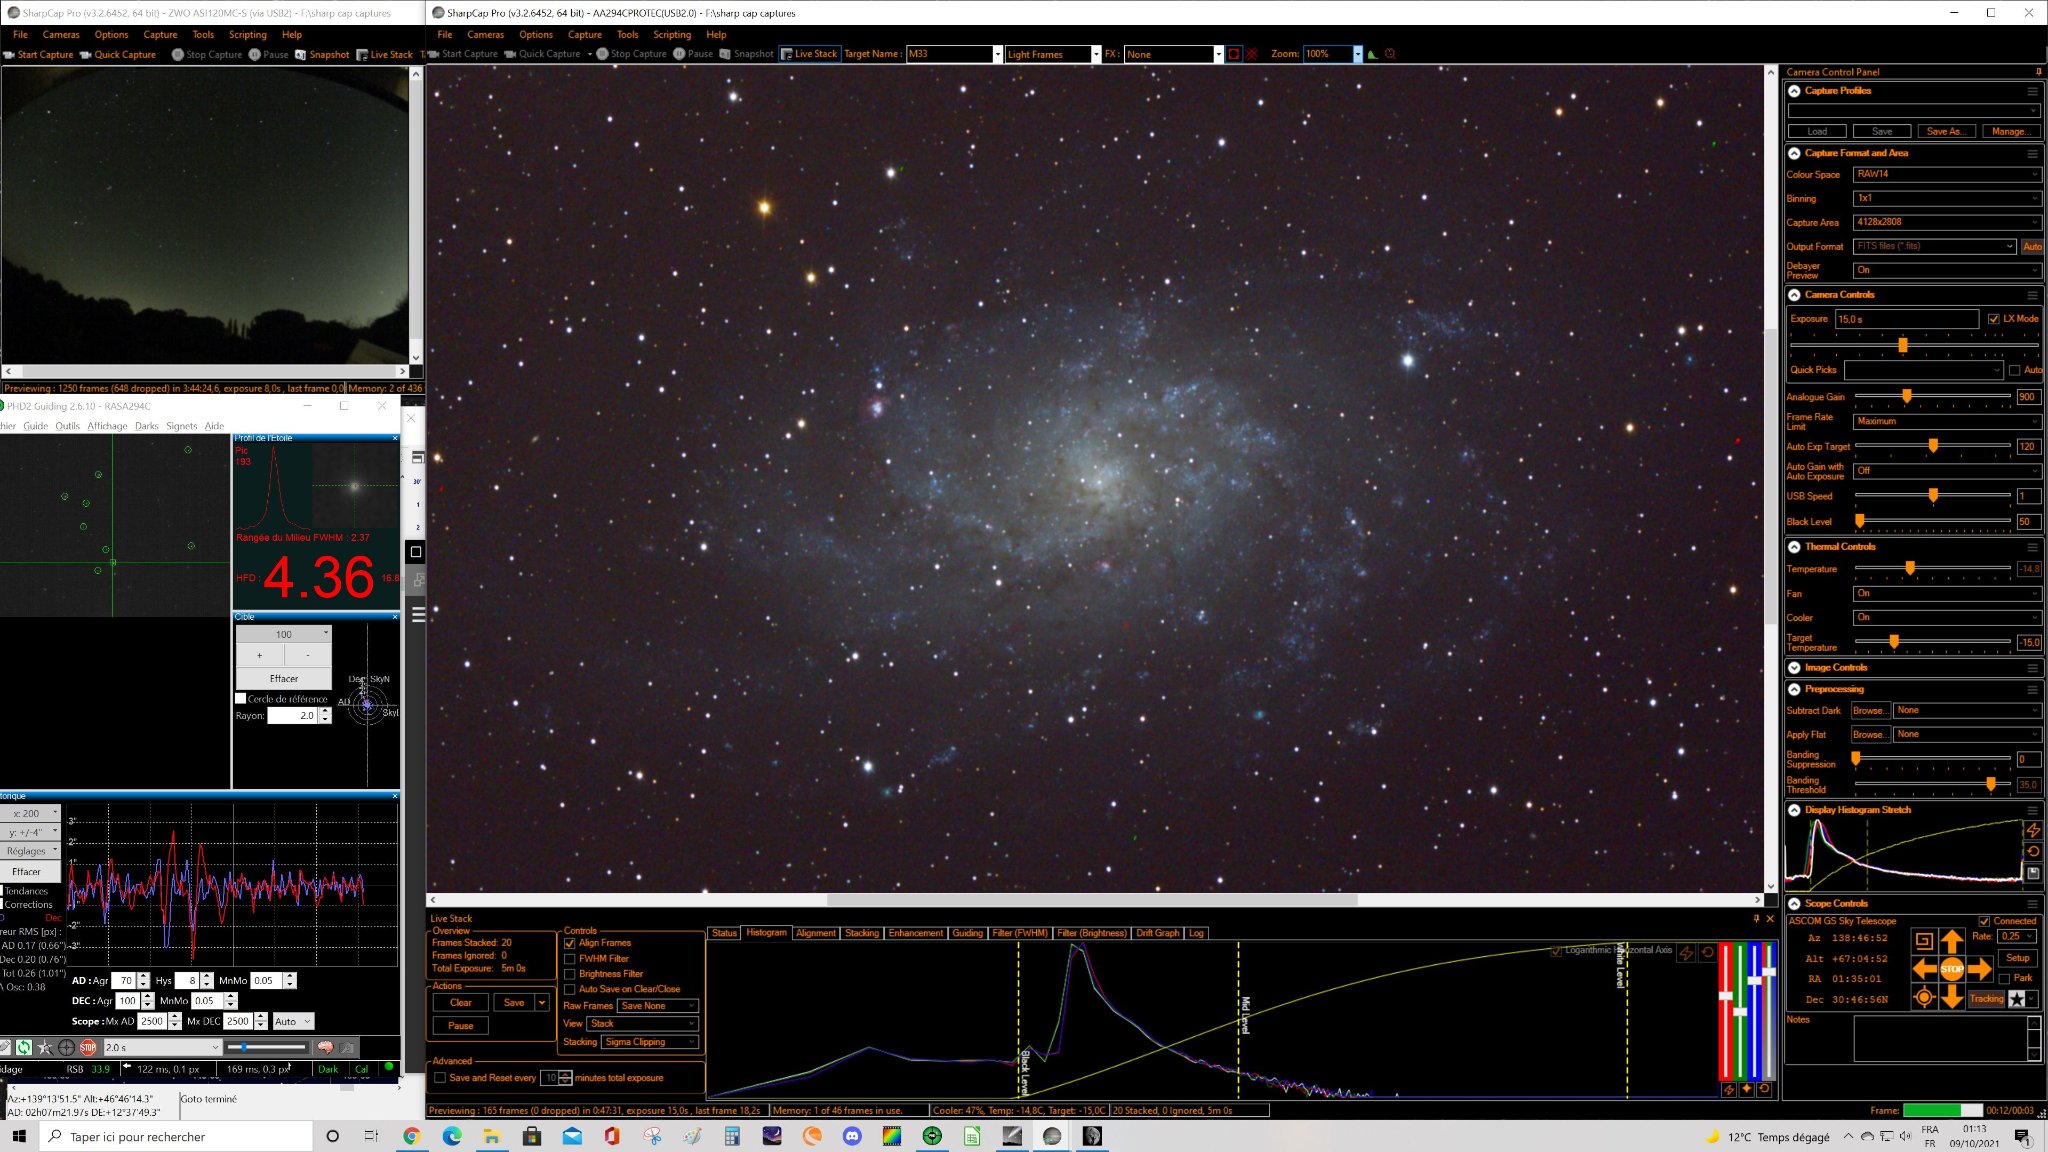Open the View Stack dropdown
This screenshot has width=2048, height=1152.
[x=642, y=1024]
